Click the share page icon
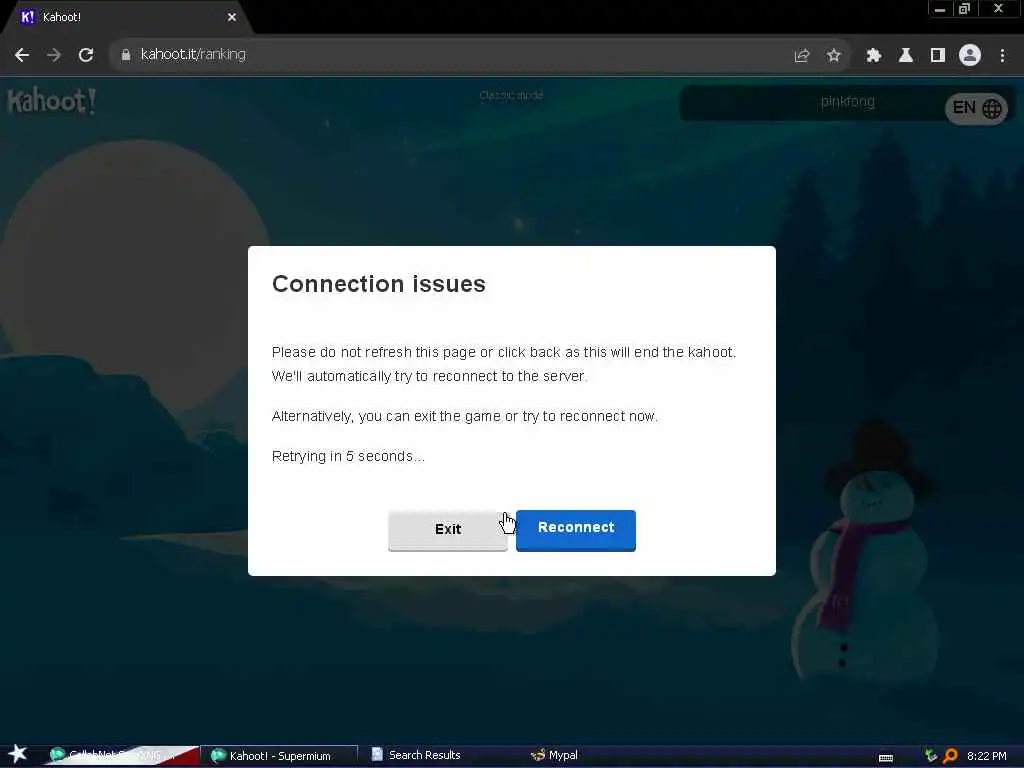The width and height of the screenshot is (1024, 768). (x=802, y=56)
